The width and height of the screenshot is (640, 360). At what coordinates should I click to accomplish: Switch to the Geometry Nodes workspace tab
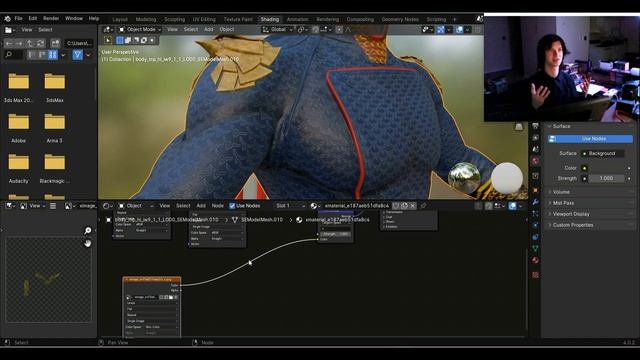(400, 19)
